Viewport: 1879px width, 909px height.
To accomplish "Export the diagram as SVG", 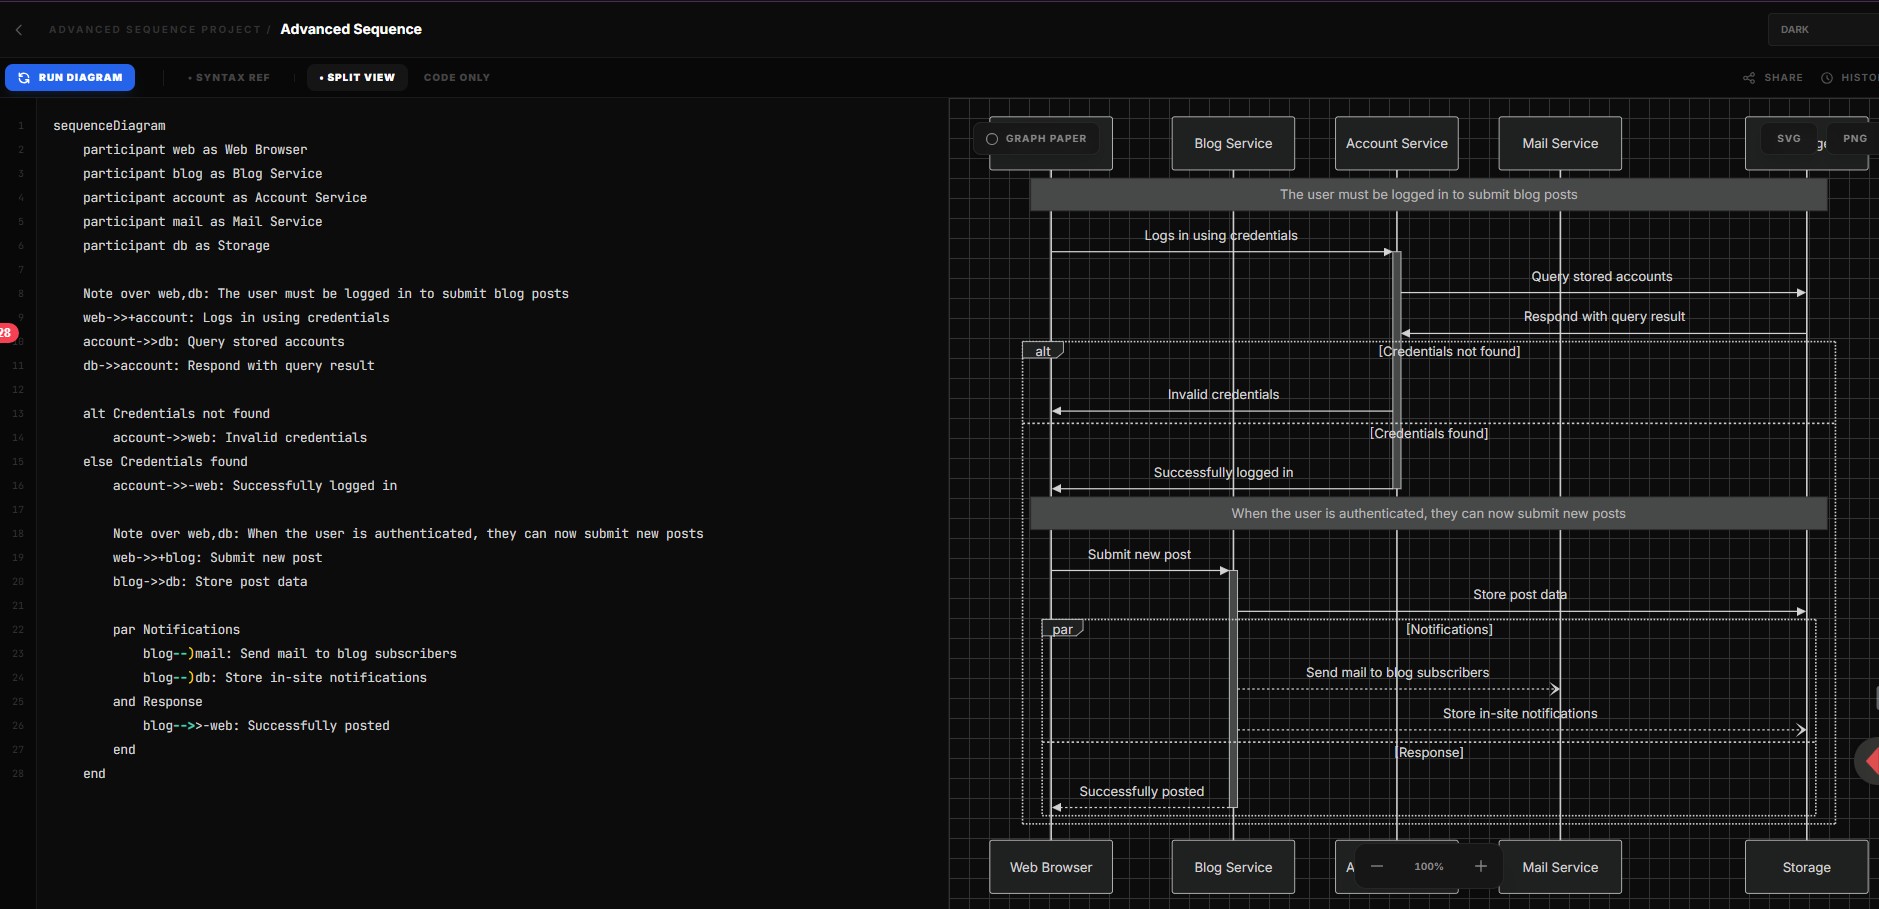I will (1788, 138).
